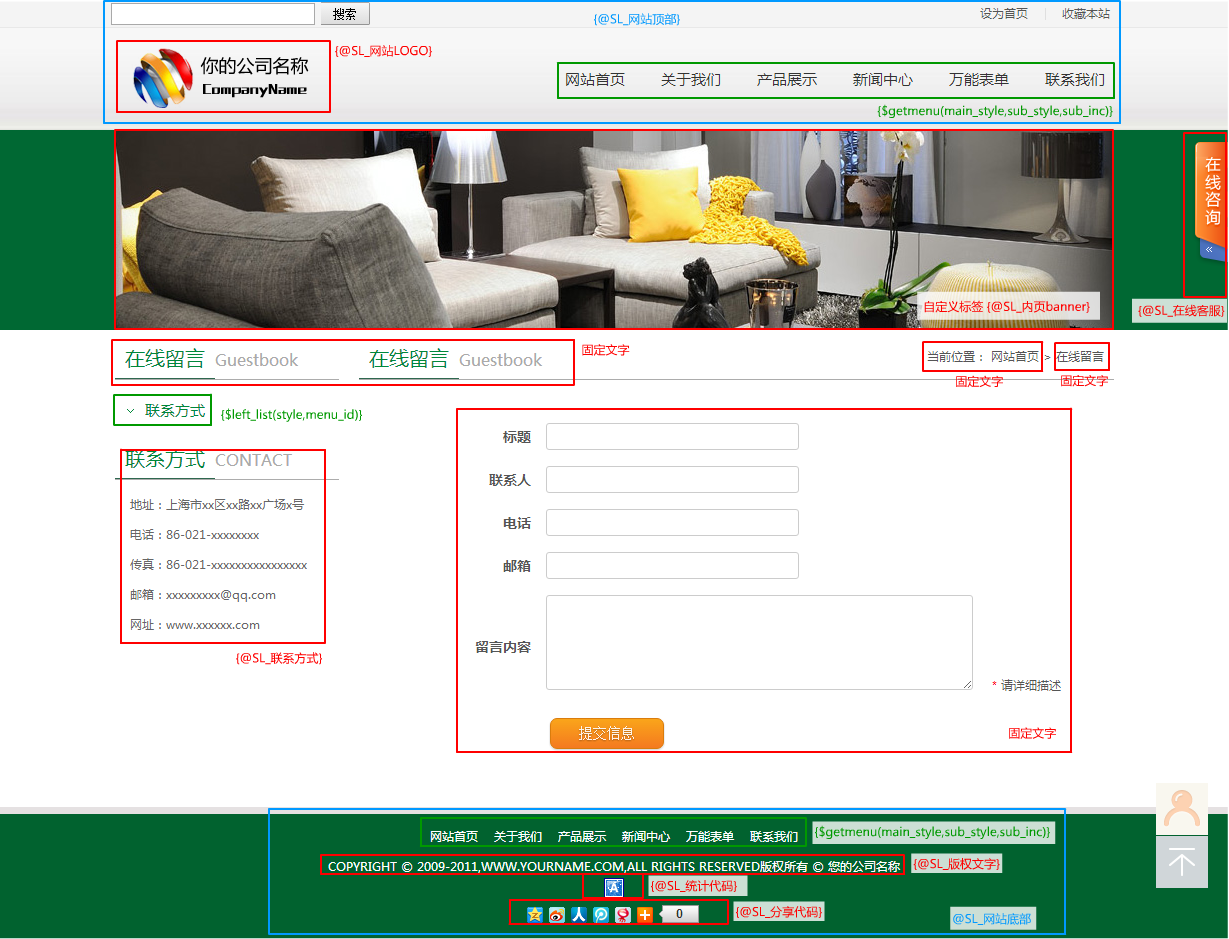This screenshot has width=1229, height=939.
Task: Expand the online consultation panel double-arrow
Action: 1209,249
